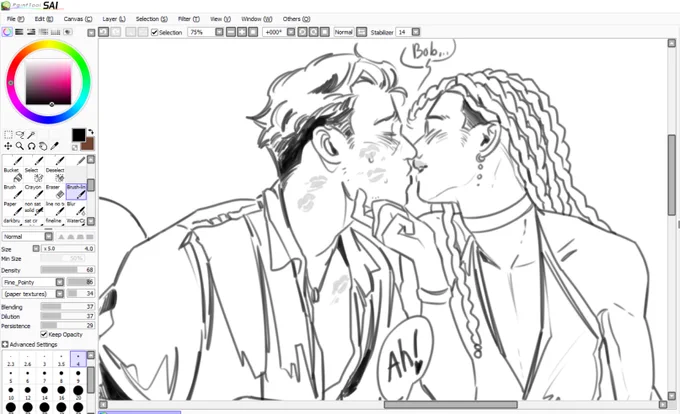Open the quick bar dropdown arrow
Screen dimensions: 680x414
click(x=91, y=33)
